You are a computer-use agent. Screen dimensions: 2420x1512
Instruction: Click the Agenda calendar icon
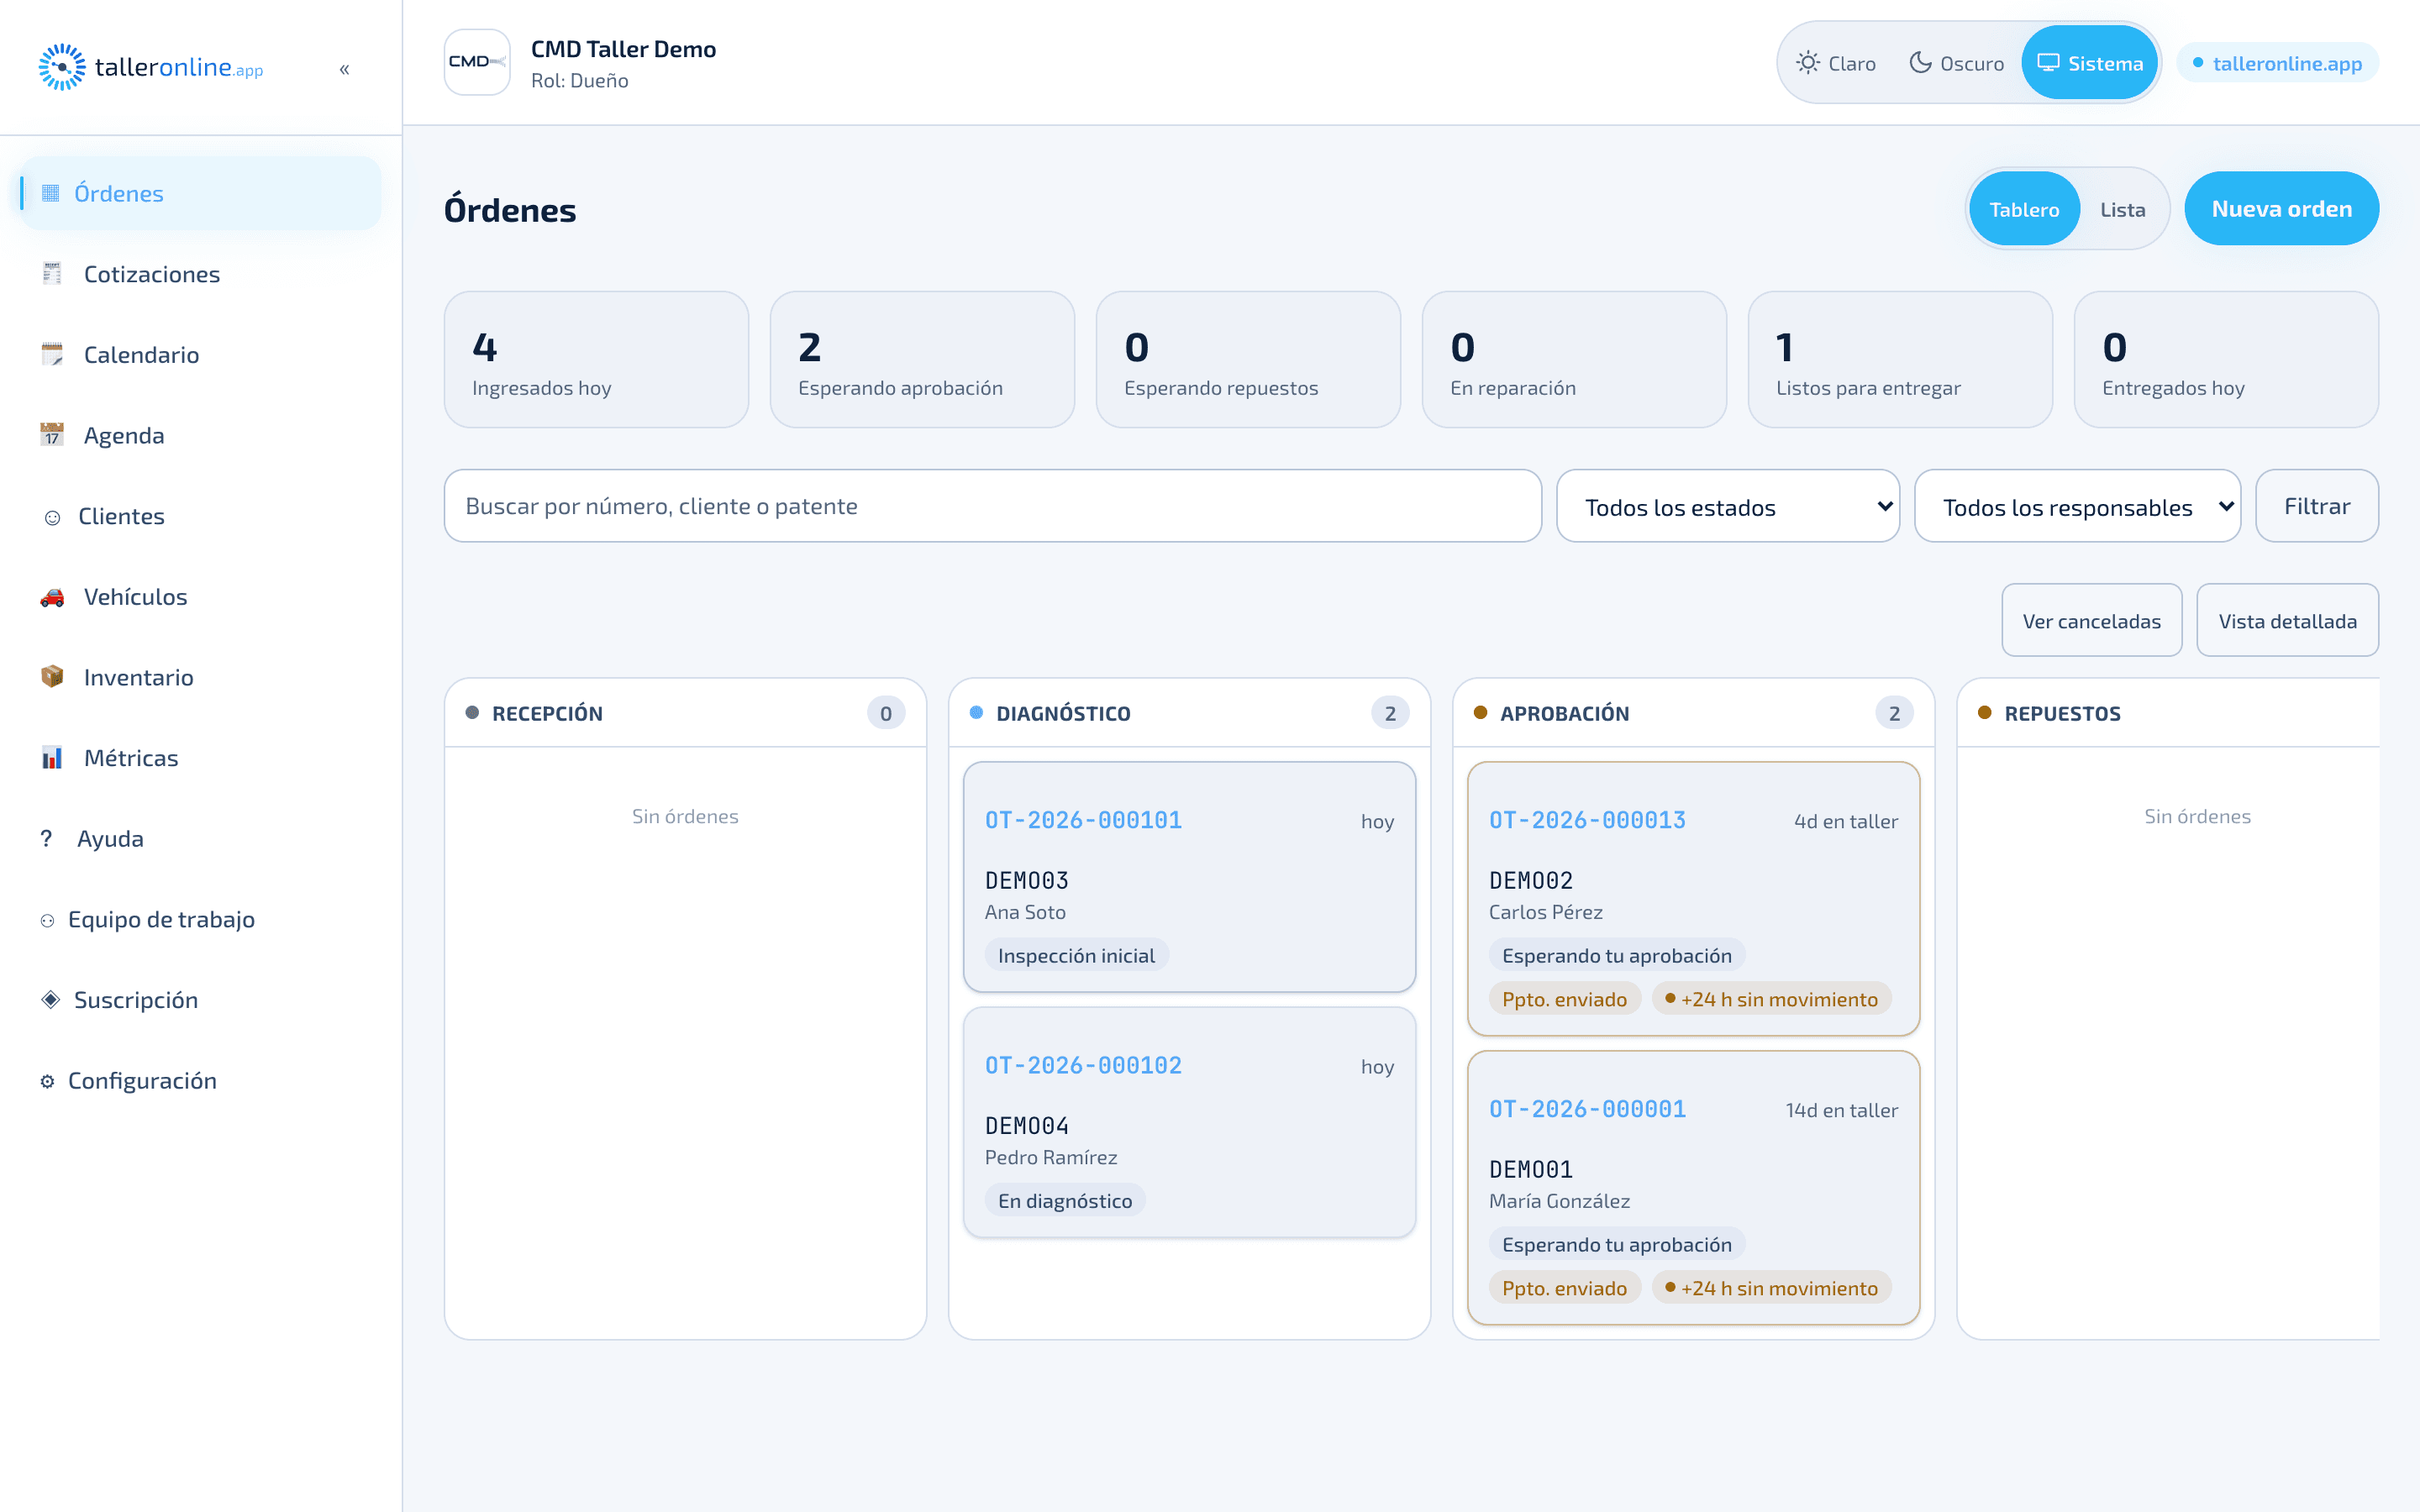tap(52, 435)
